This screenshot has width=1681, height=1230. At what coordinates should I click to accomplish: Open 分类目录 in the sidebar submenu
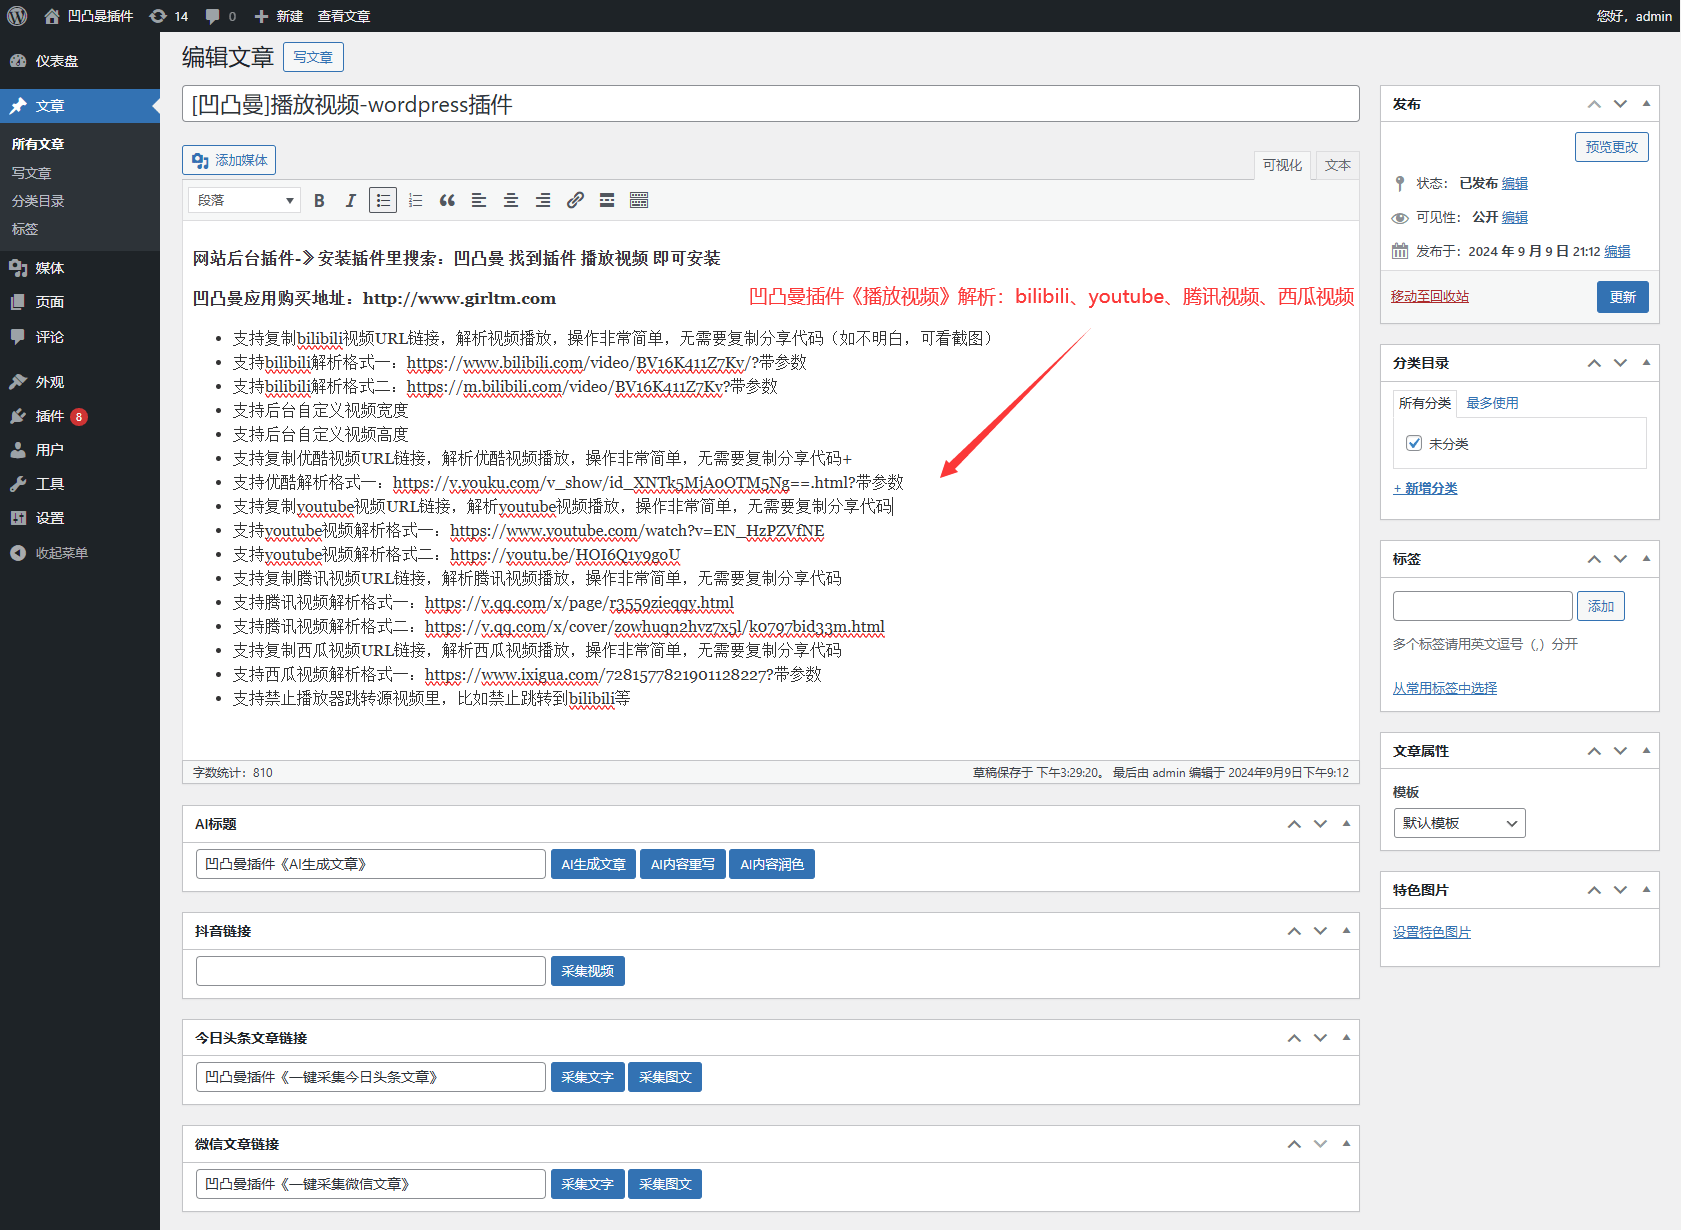pos(38,201)
